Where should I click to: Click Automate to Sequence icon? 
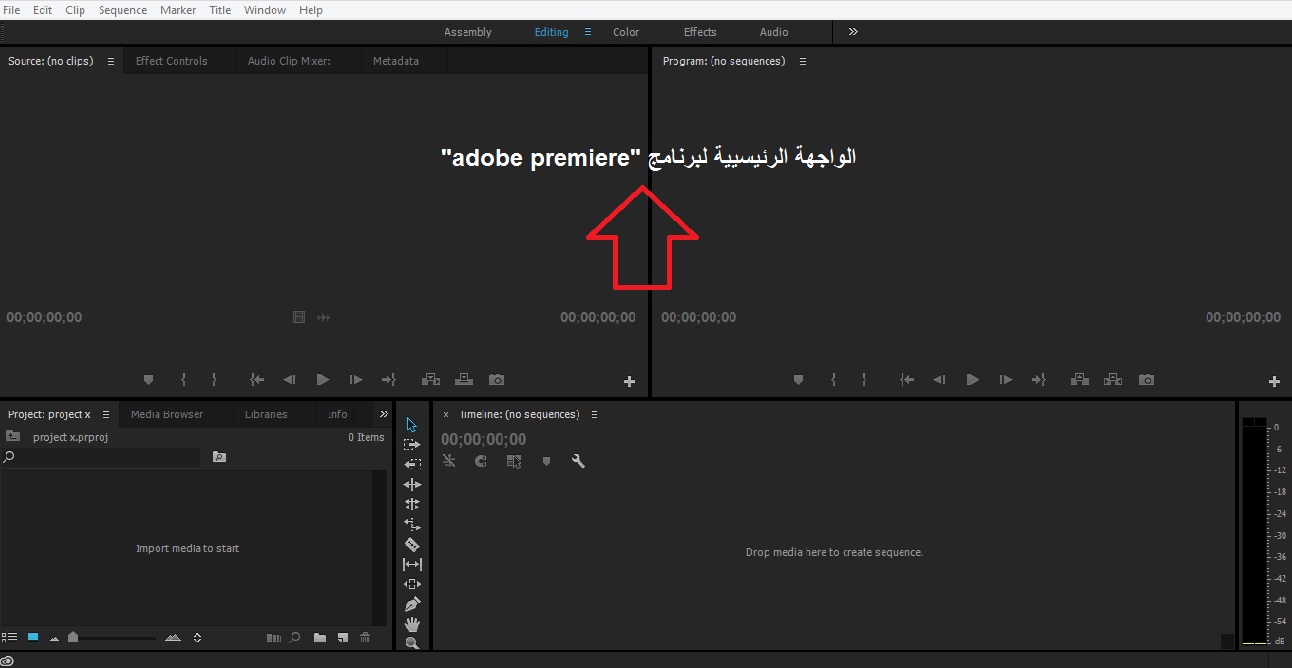274,637
